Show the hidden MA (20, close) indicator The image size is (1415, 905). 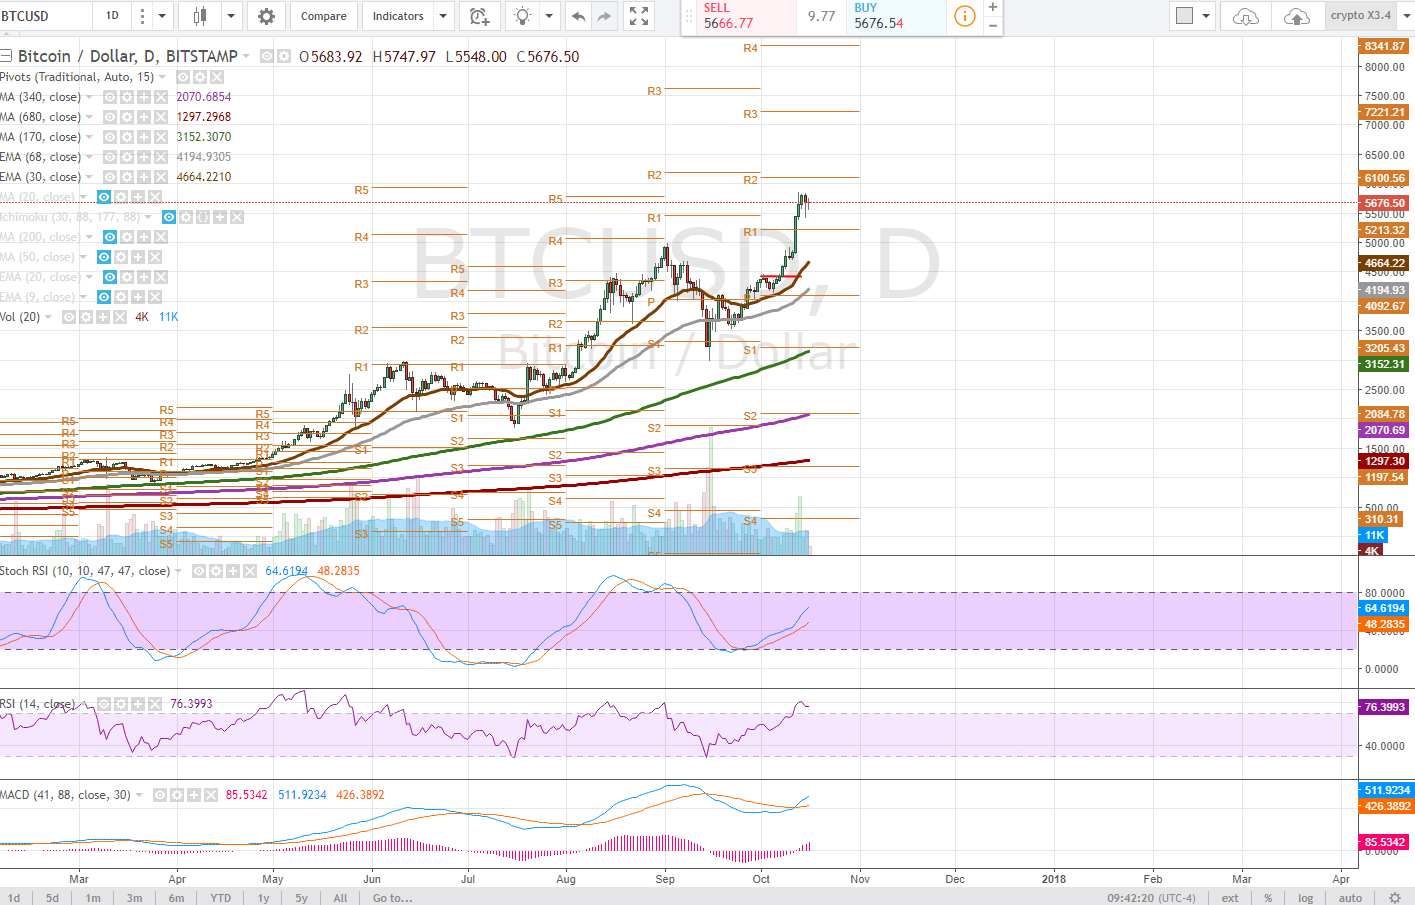(x=103, y=197)
